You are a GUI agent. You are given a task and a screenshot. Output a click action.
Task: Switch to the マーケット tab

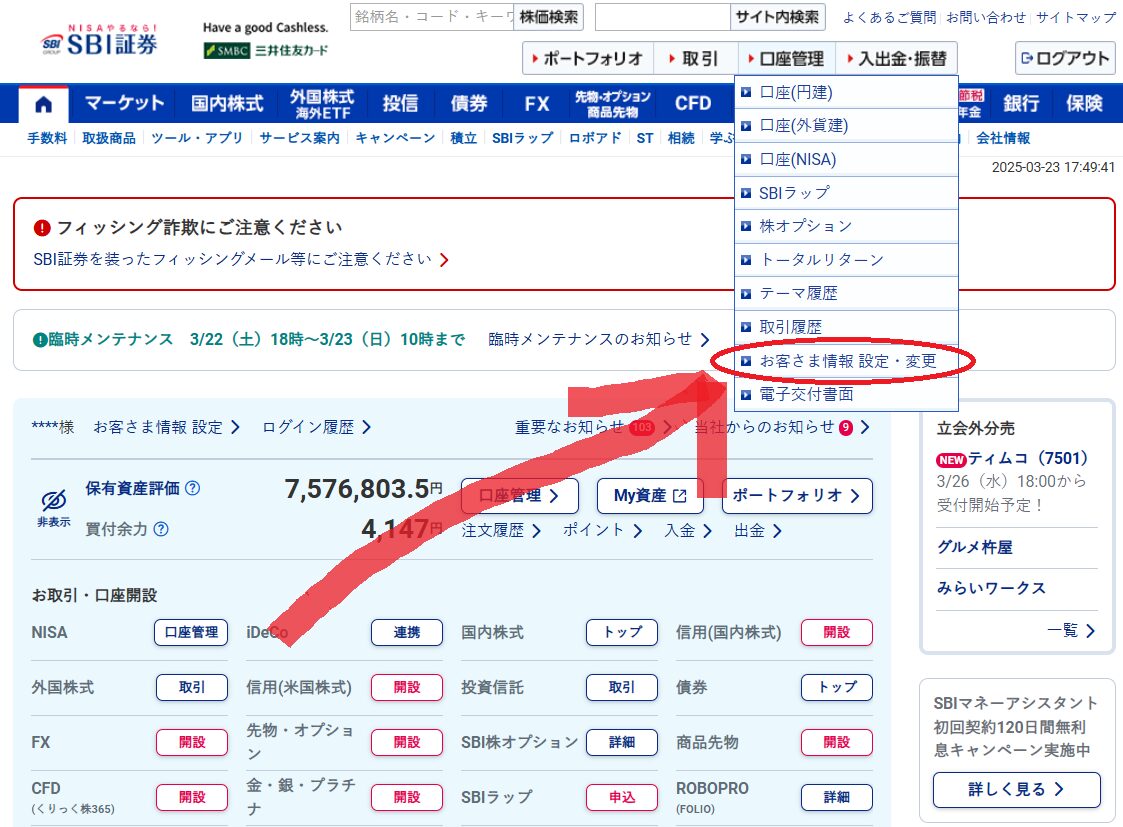124,102
